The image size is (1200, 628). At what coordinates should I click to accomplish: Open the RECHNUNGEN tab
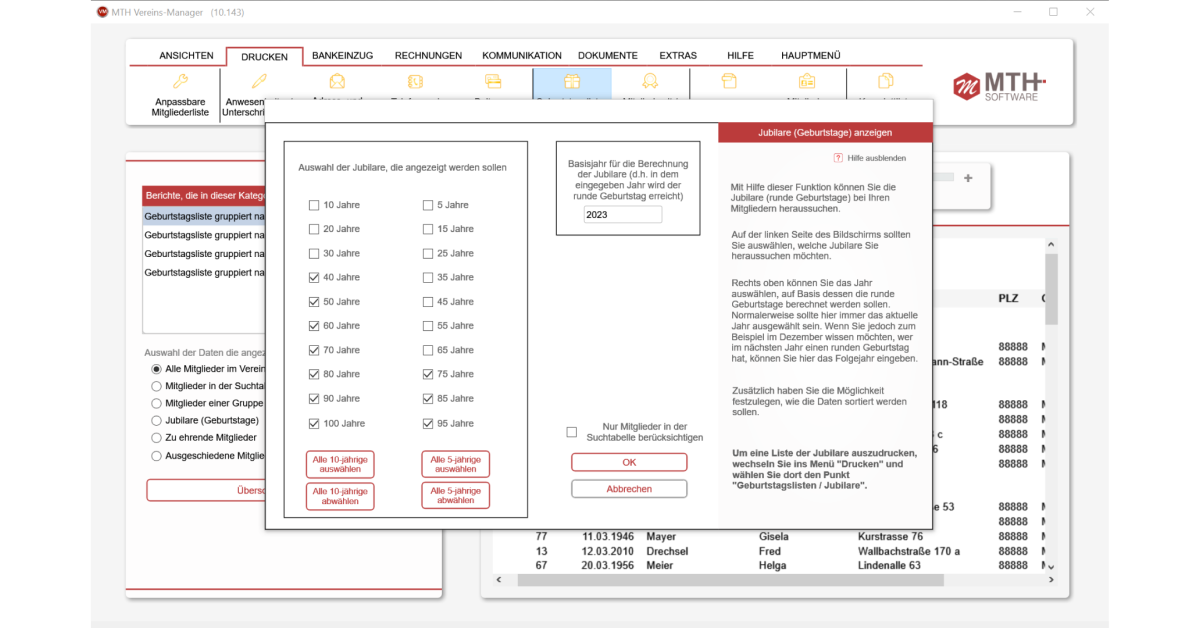click(x=428, y=55)
